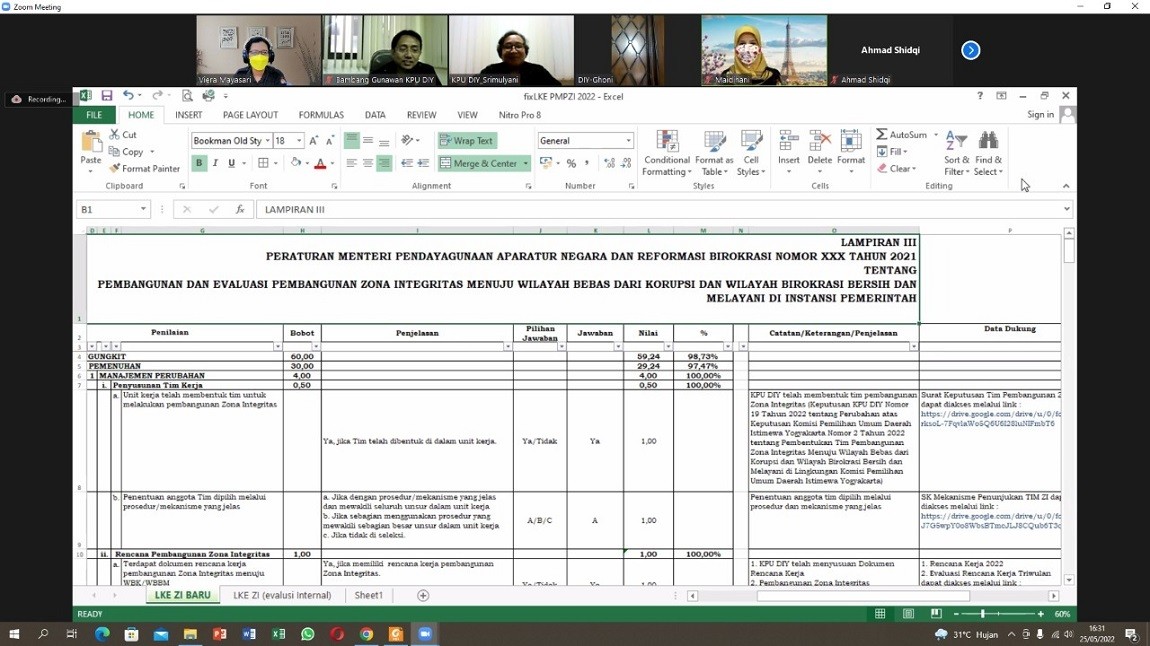Image resolution: width=1150 pixels, height=646 pixels.
Task: Switch to the FORMULAS ribbon tab
Action: 321,115
